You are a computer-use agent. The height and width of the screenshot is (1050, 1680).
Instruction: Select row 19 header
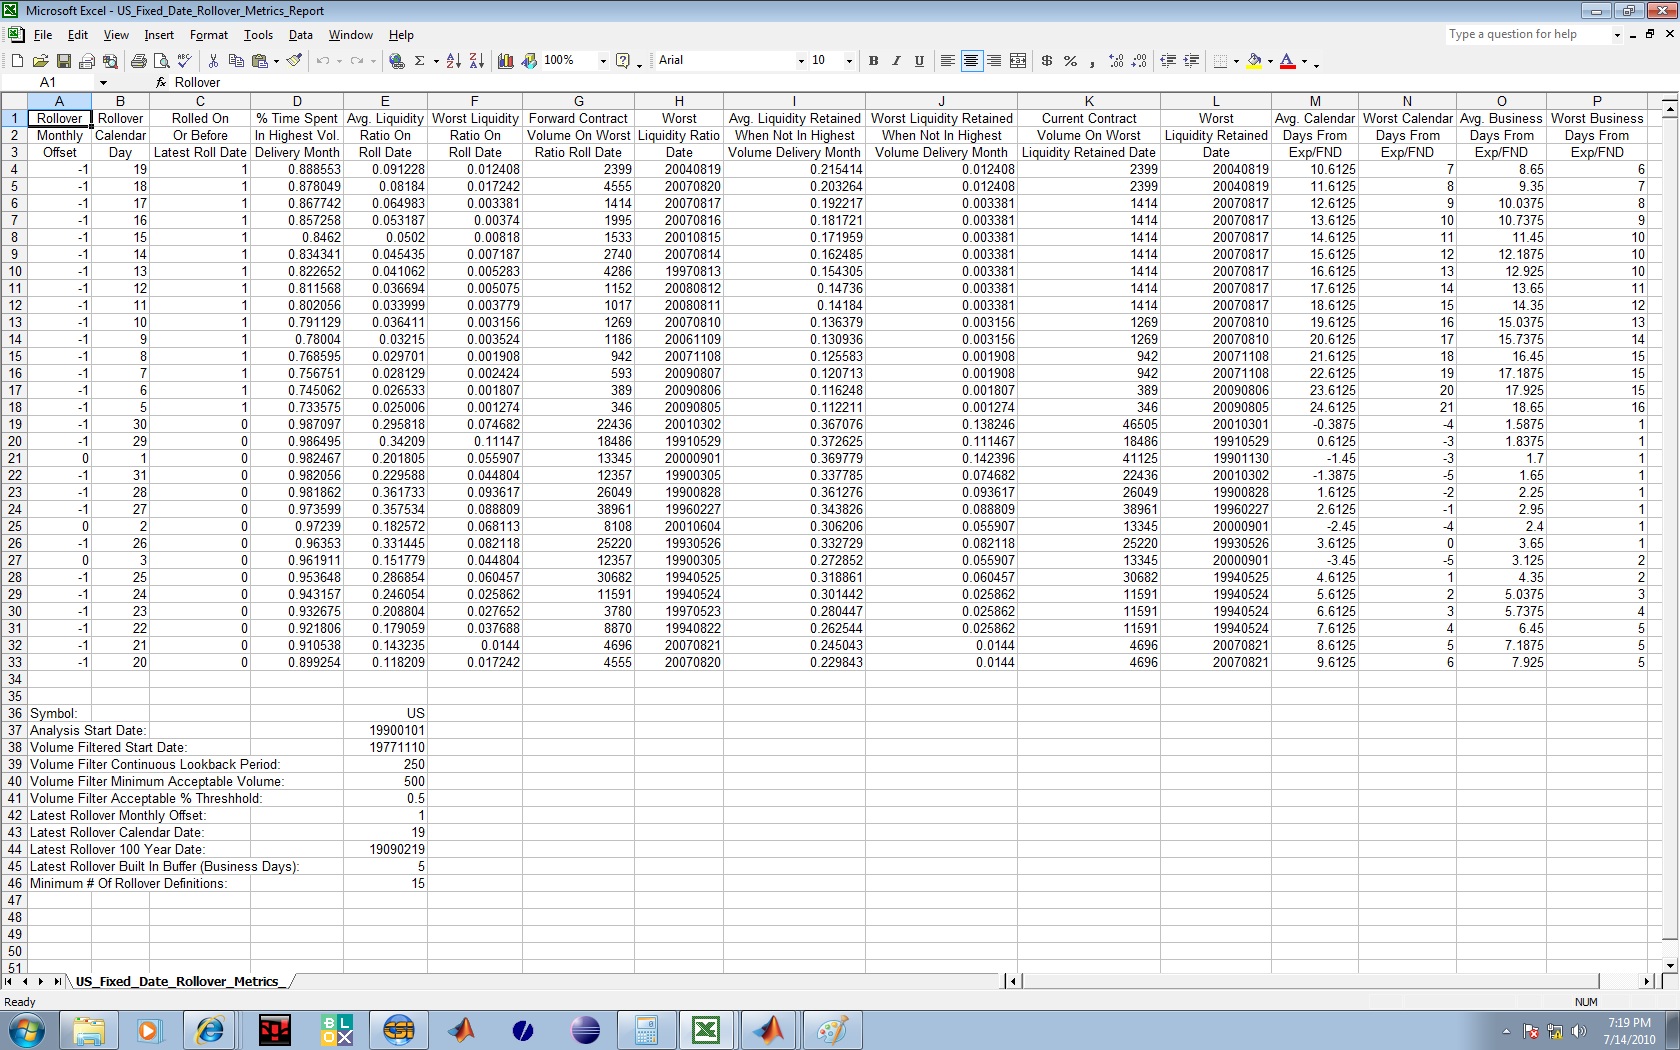coord(14,424)
